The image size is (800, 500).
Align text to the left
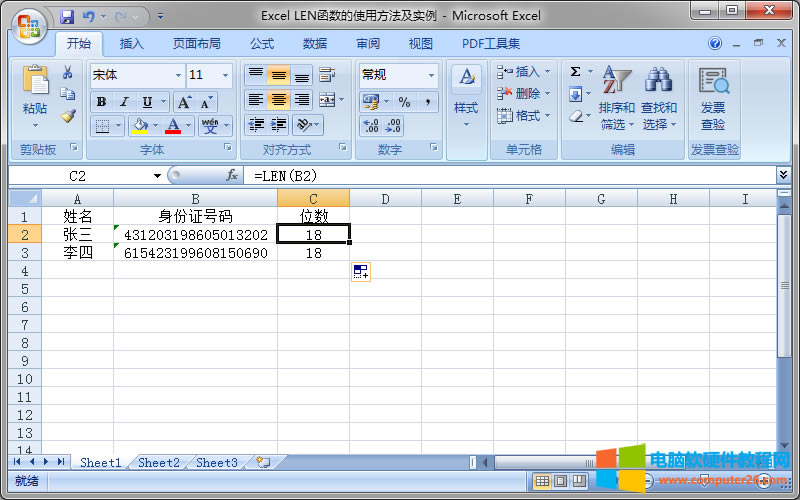click(255, 100)
